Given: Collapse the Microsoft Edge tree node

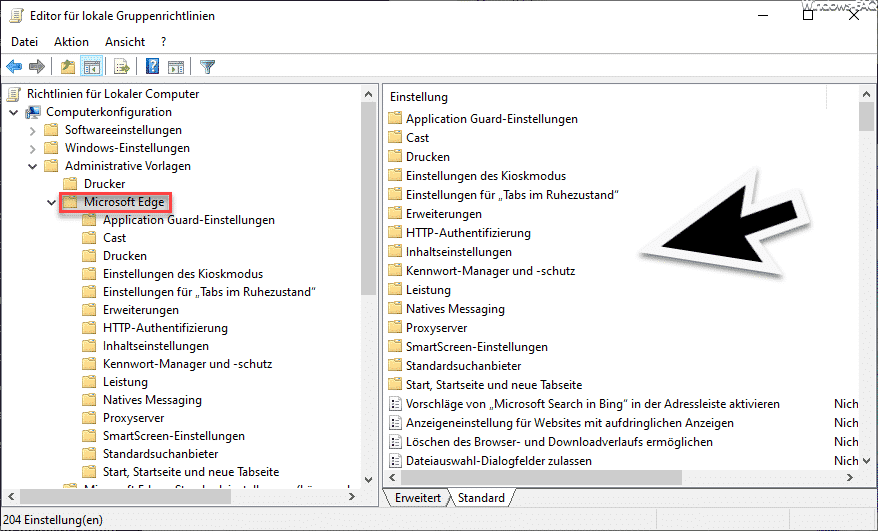Looking at the screenshot, I should [52, 202].
